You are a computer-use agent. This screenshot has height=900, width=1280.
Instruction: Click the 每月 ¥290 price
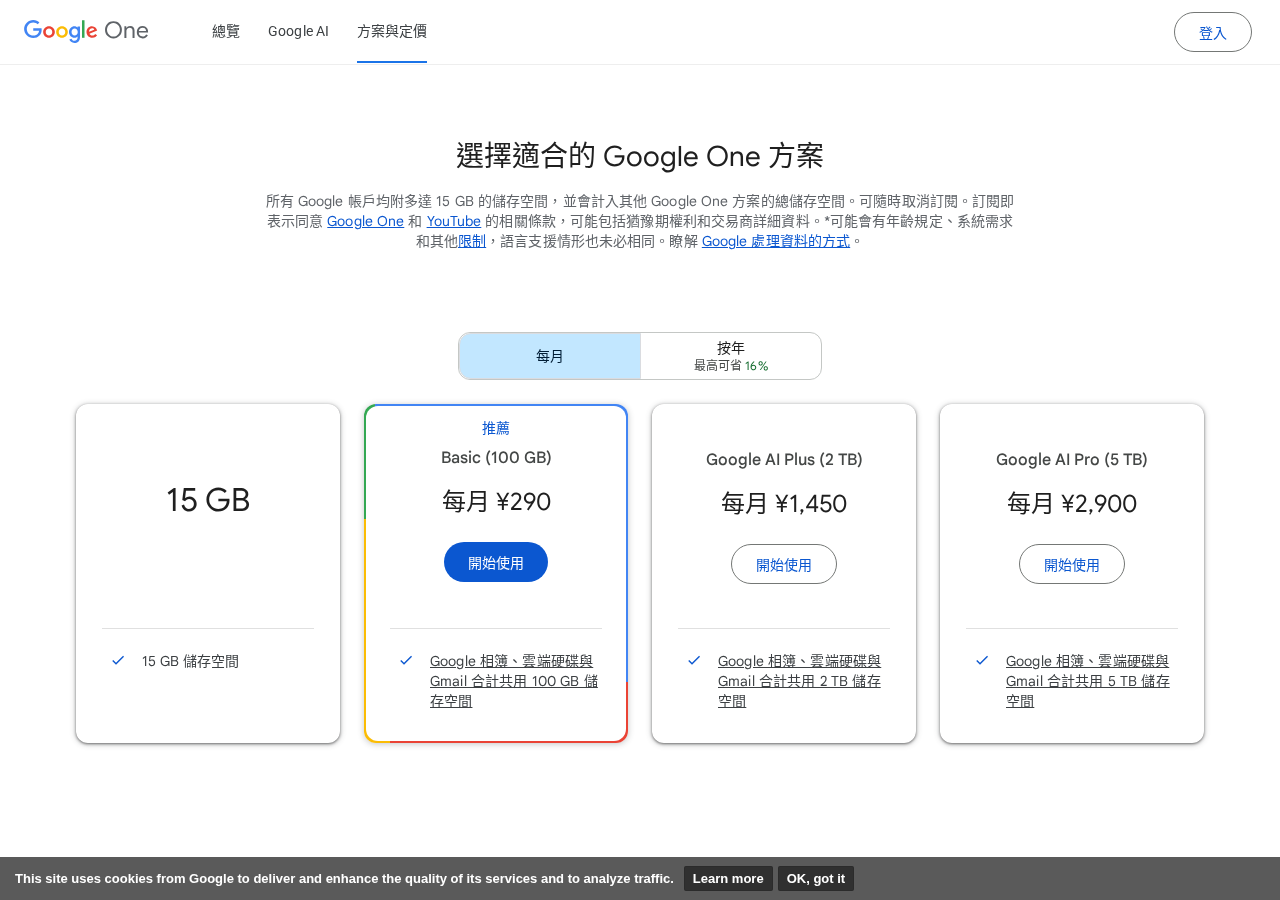click(496, 501)
